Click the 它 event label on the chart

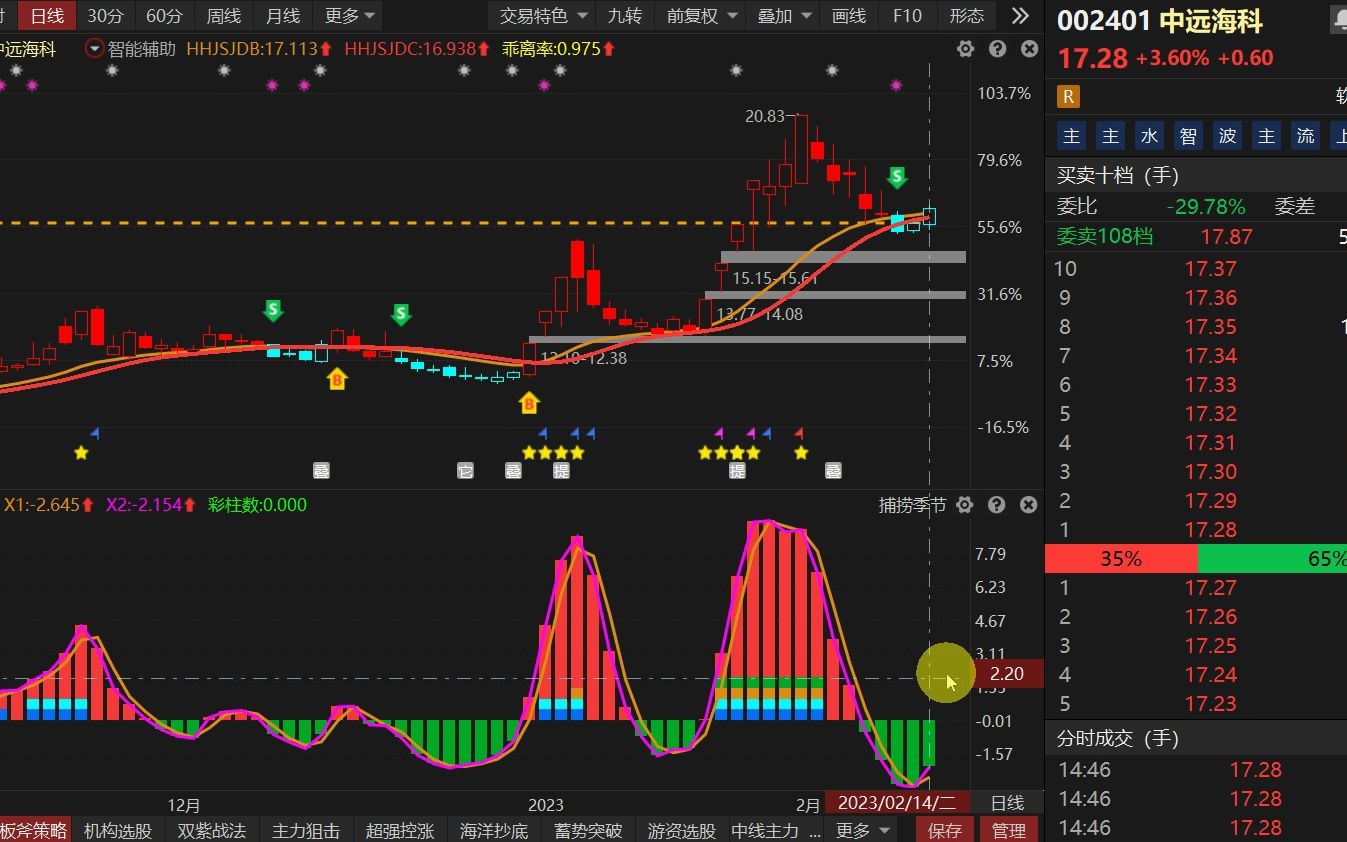point(465,471)
